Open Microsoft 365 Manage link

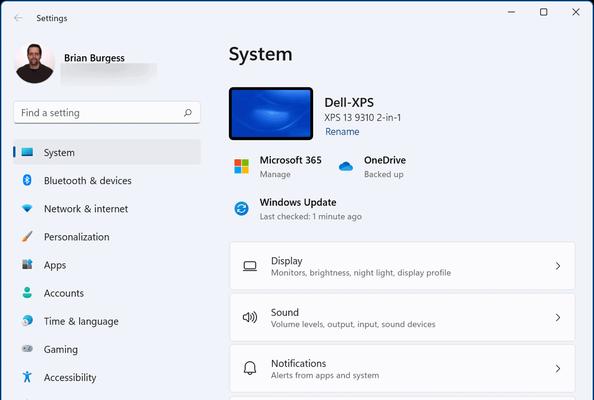[275, 174]
